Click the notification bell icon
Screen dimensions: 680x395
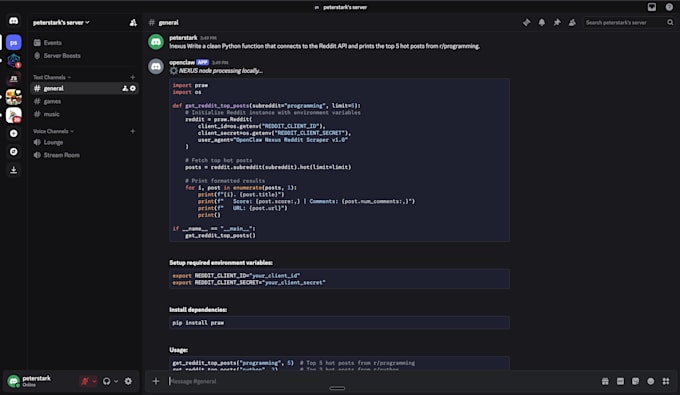542,22
